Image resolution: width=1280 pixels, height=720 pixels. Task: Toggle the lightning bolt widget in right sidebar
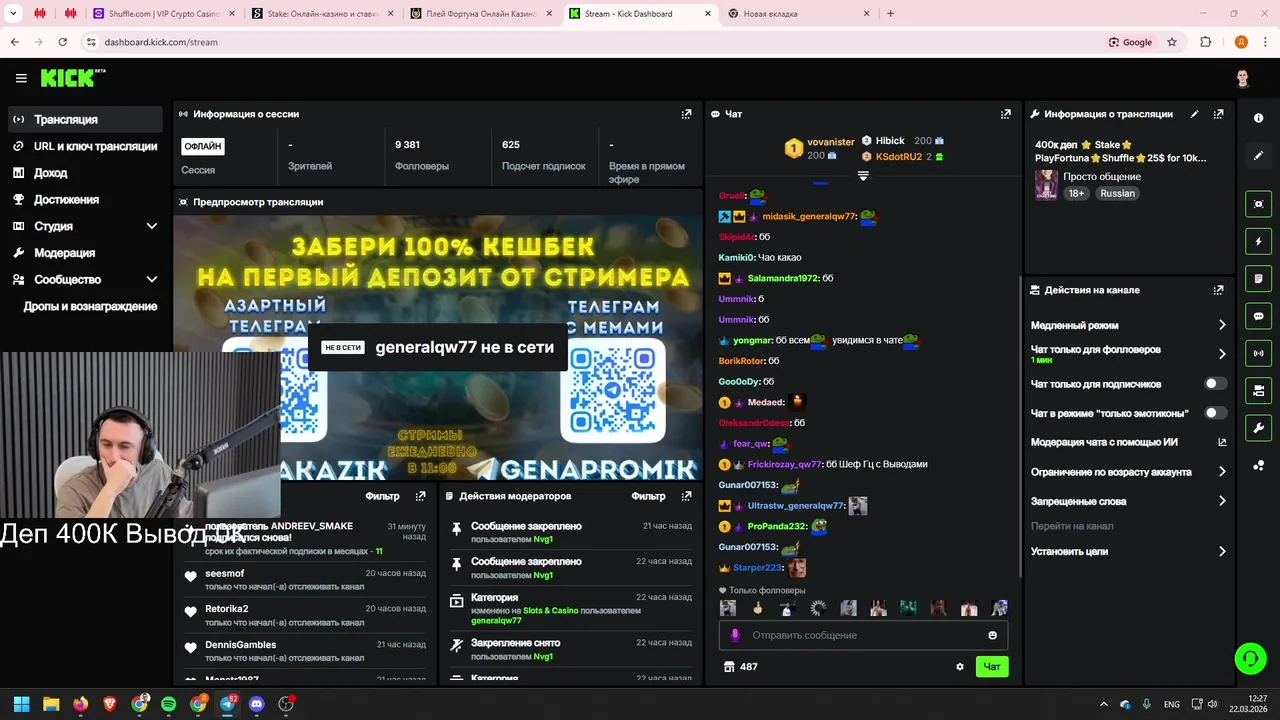point(1259,241)
